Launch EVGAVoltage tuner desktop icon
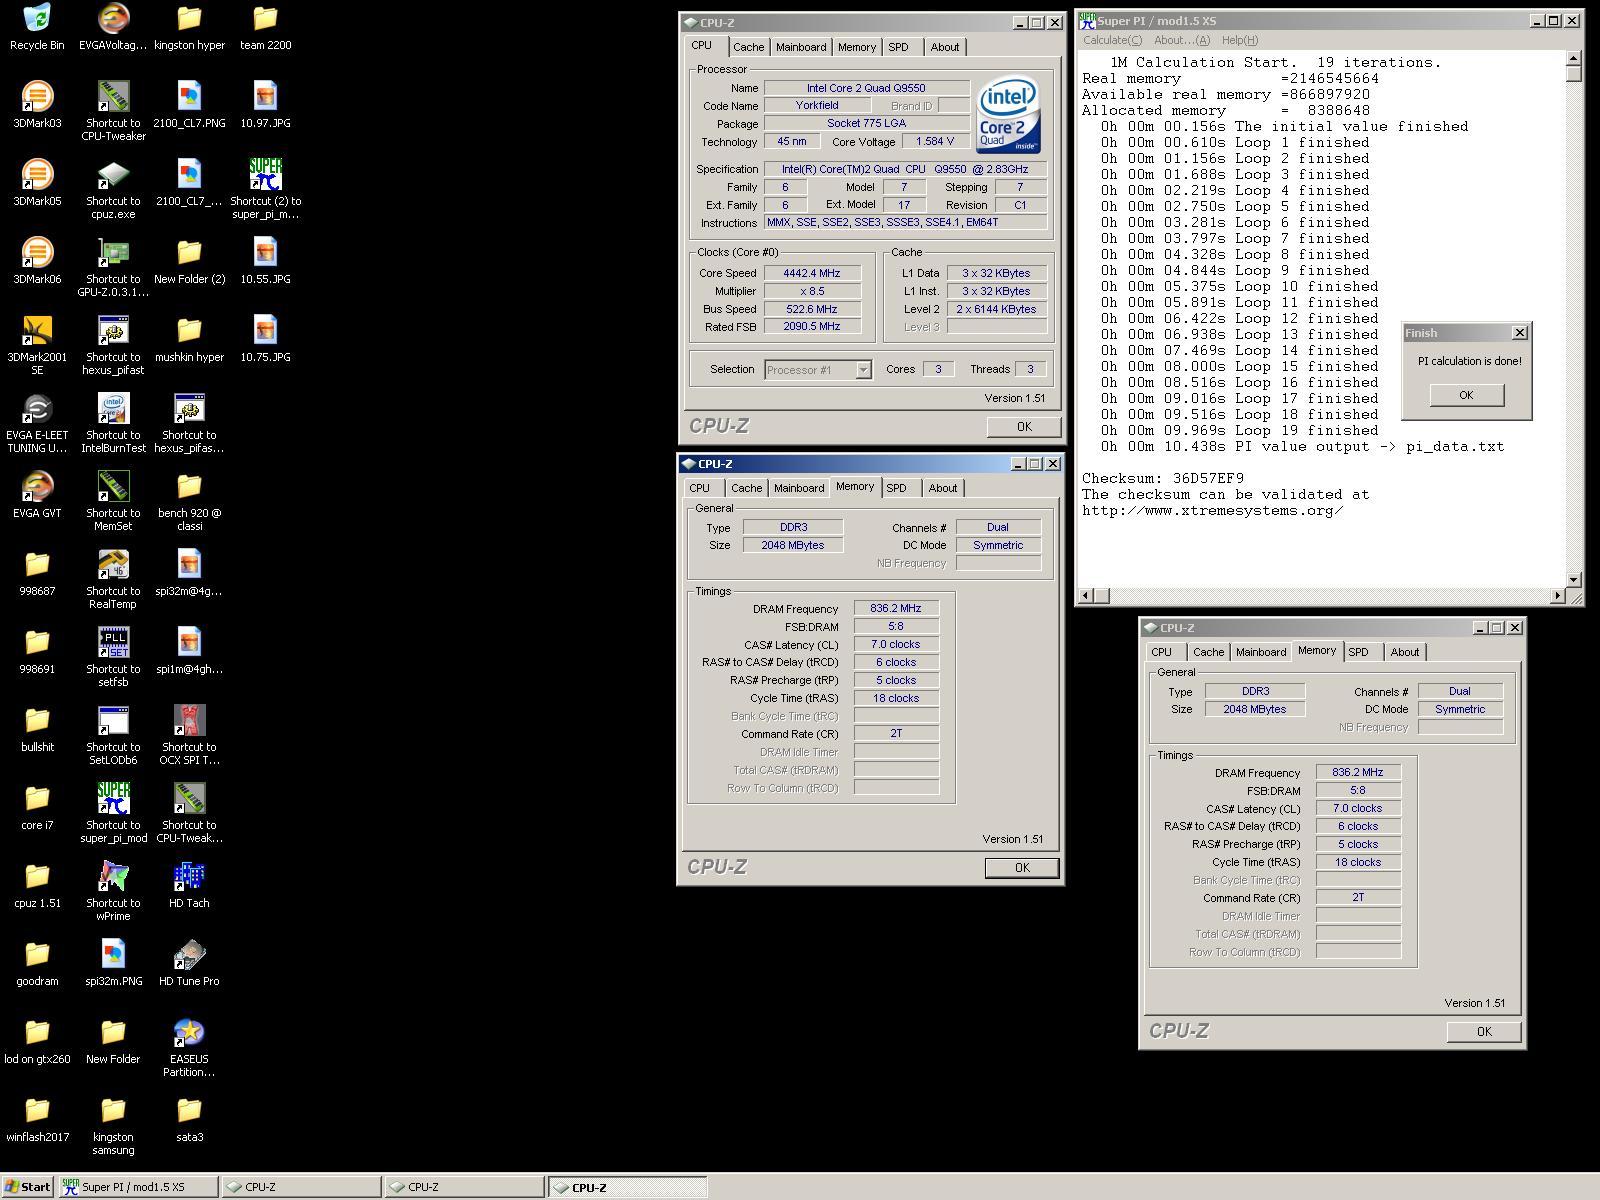 [113, 27]
